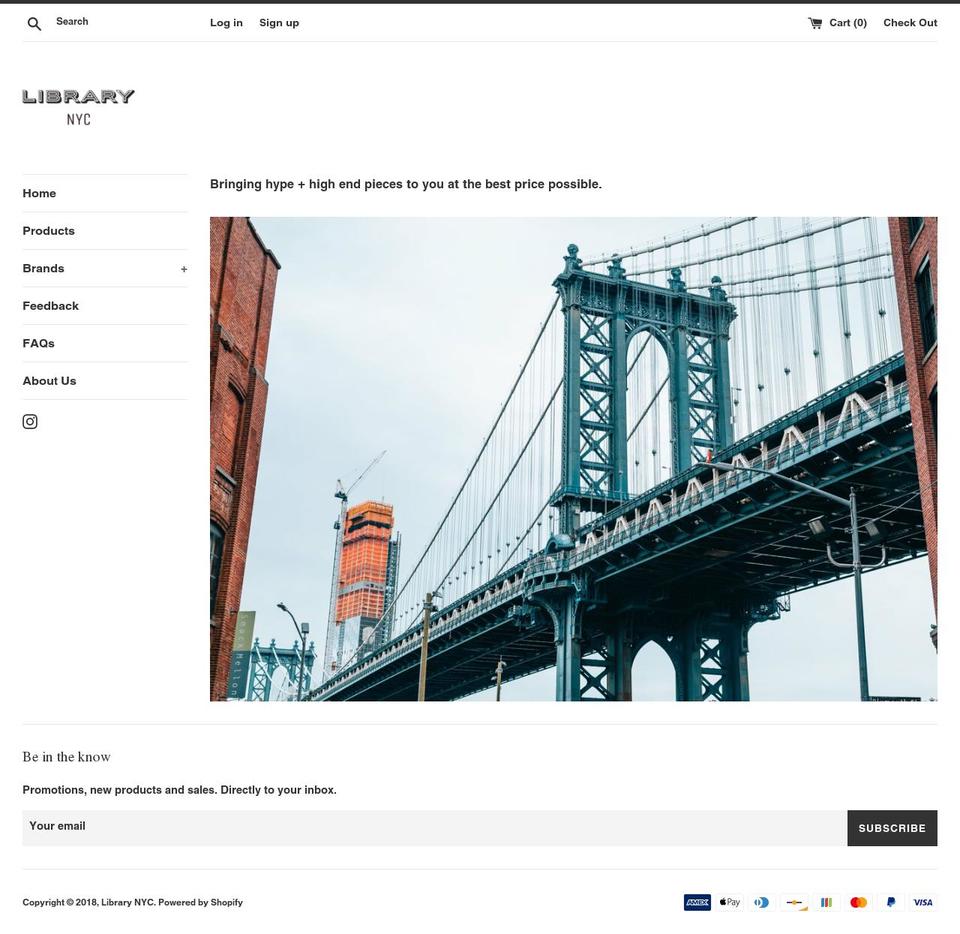Focus the Your email field
This screenshot has height=934, width=960.
pos(435,828)
